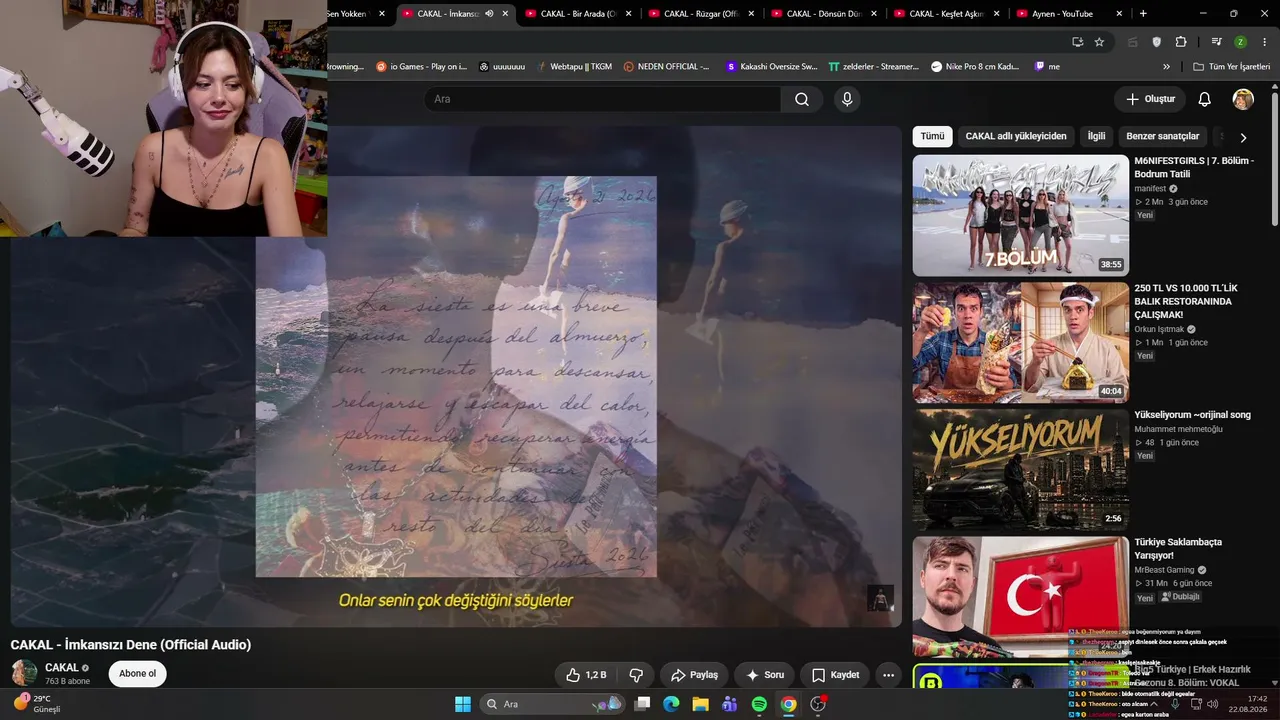Open the Twitch 'me' bookmark

pos(1047,67)
